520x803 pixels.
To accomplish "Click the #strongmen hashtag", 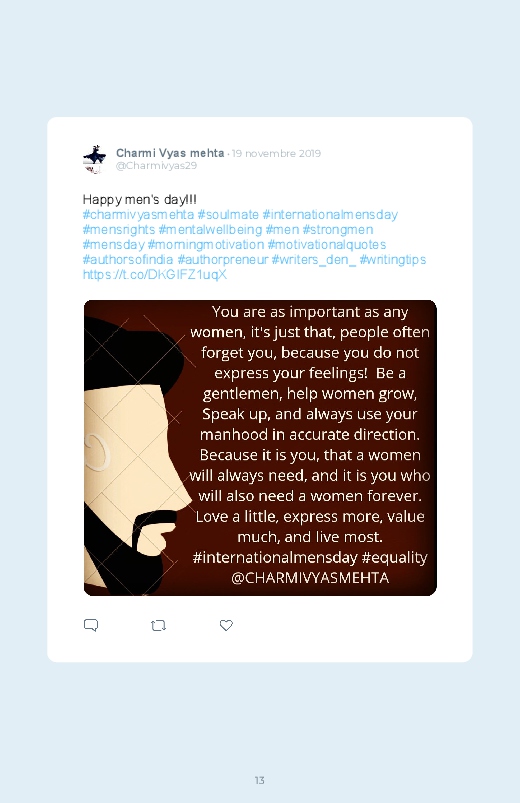I will click(338, 229).
